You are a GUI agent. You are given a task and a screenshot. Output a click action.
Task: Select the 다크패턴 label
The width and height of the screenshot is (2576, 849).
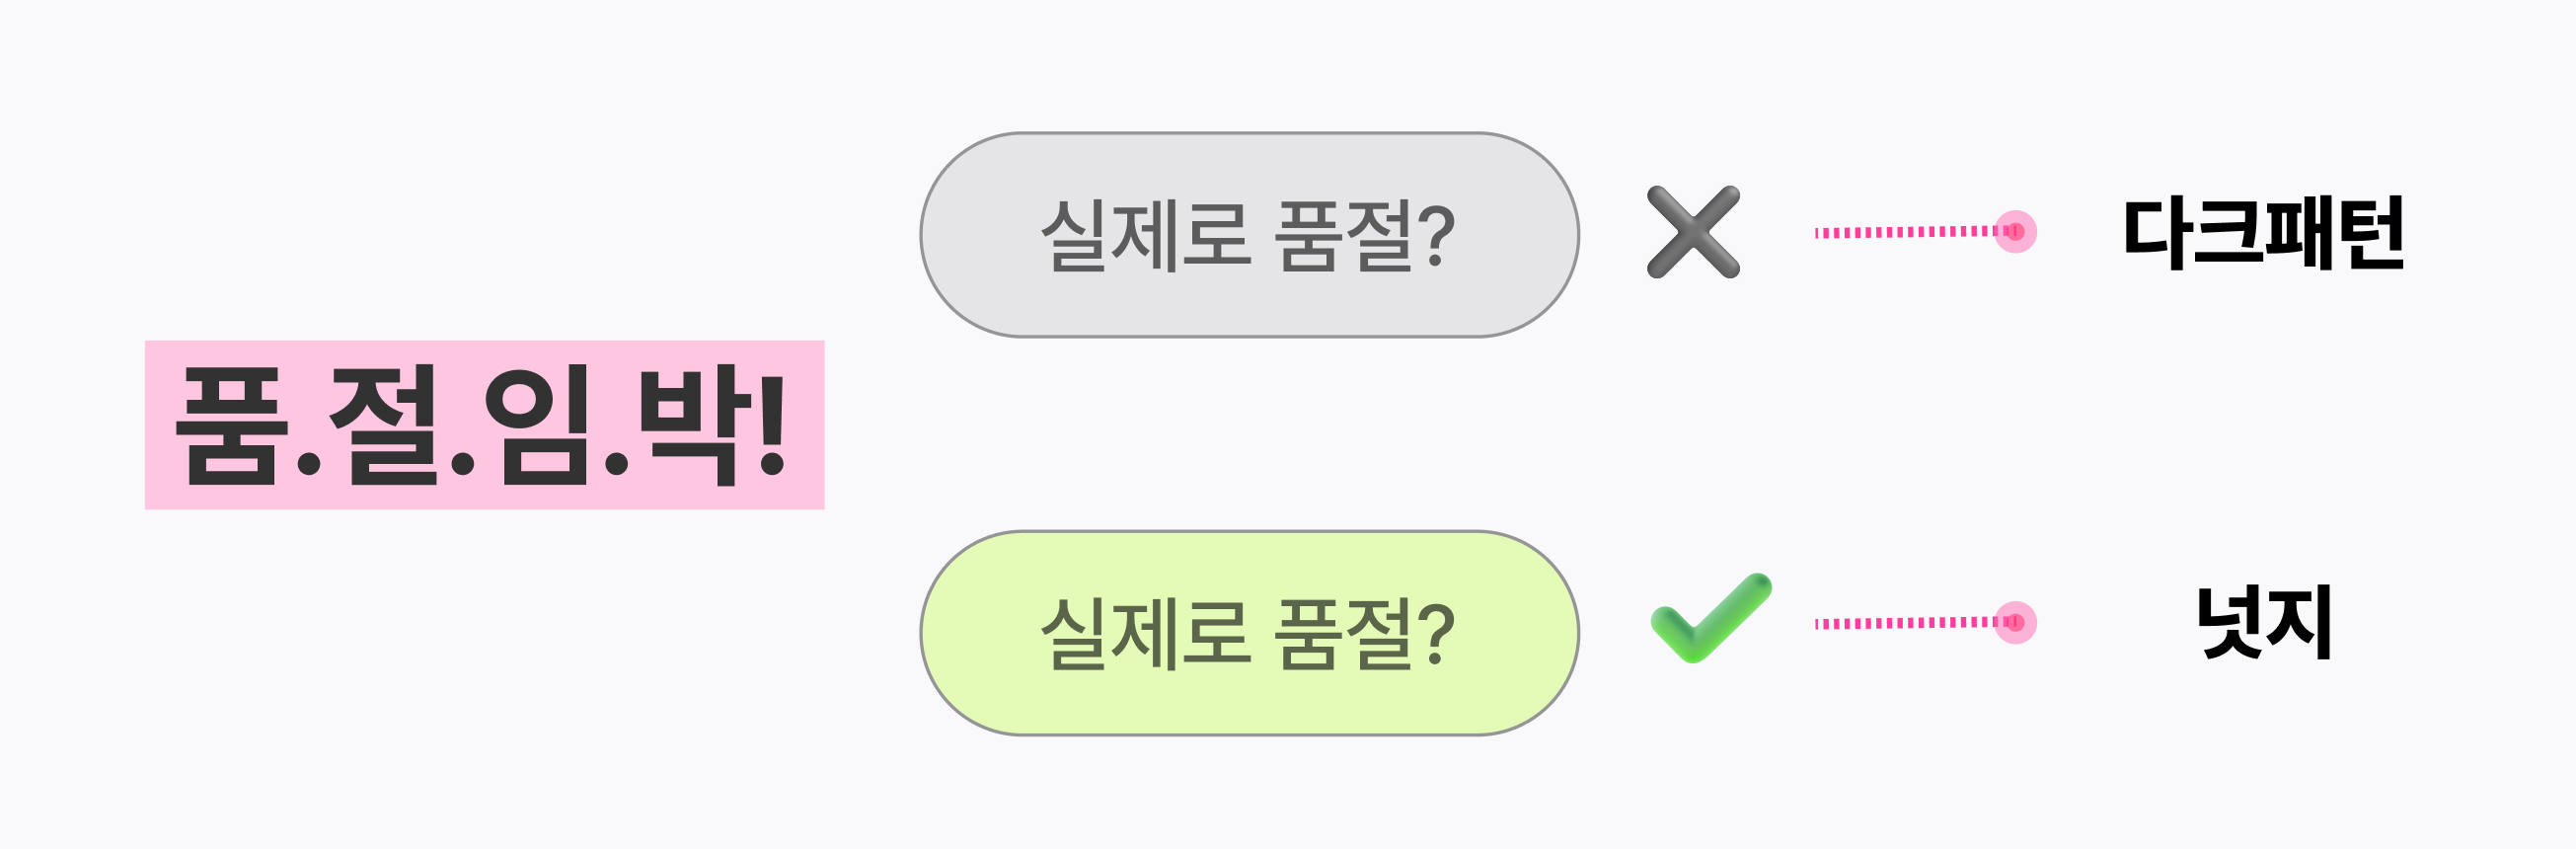click(x=2264, y=233)
